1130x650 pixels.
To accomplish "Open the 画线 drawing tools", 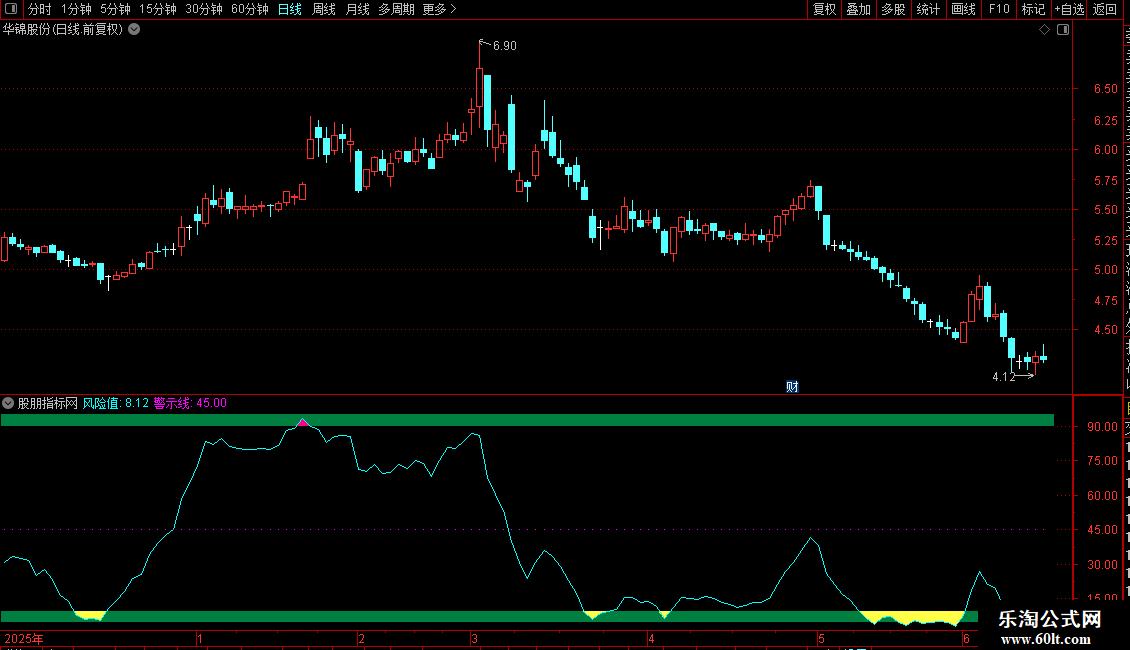I will tap(964, 9).
